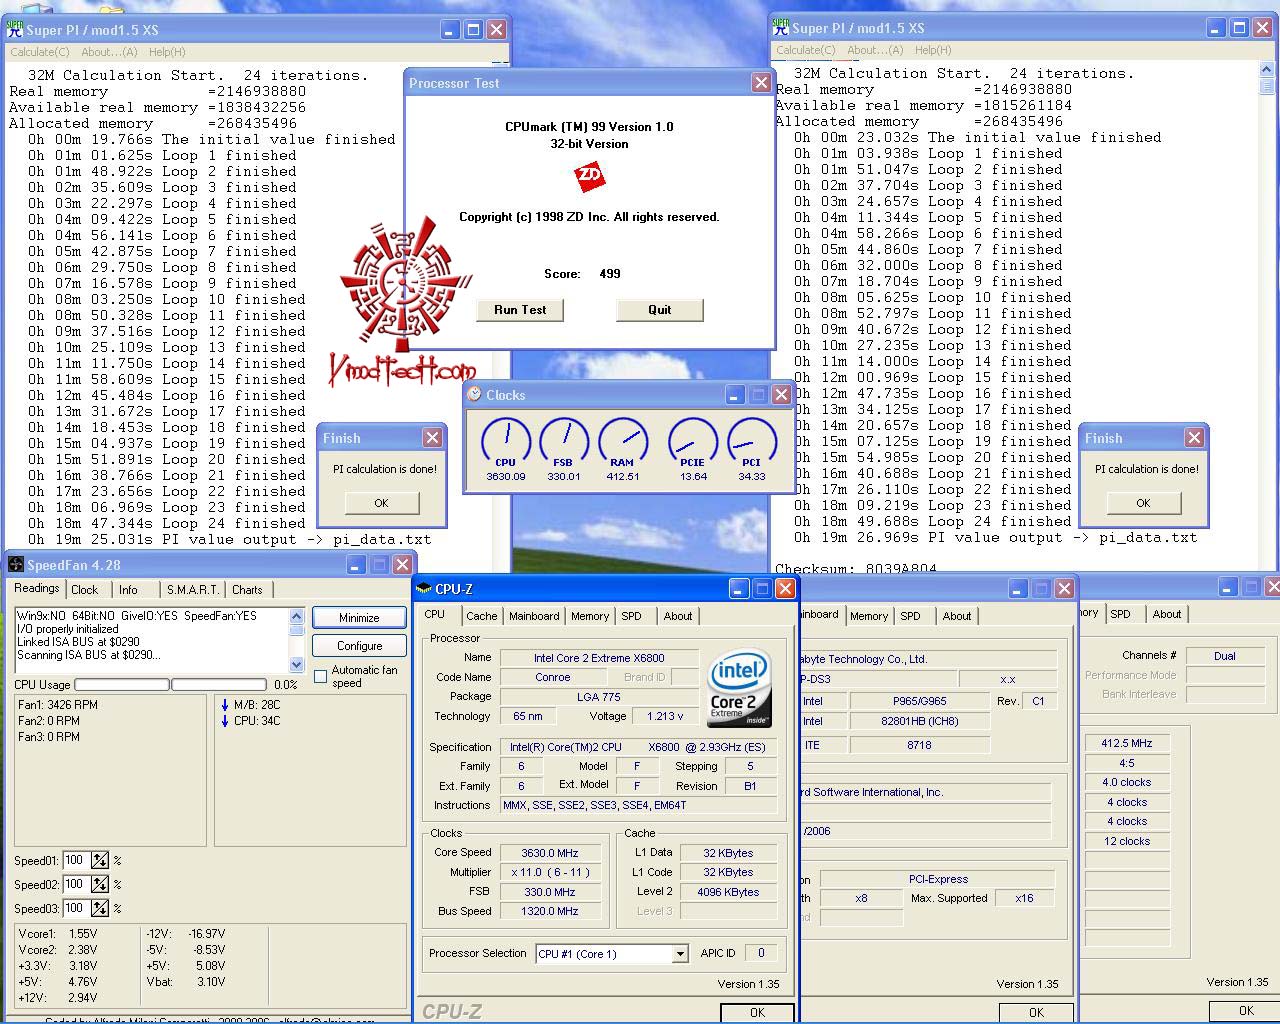Click the PCIE gauge in Clocks window
The width and height of the screenshot is (1280, 1024).
pyautogui.click(x=693, y=442)
